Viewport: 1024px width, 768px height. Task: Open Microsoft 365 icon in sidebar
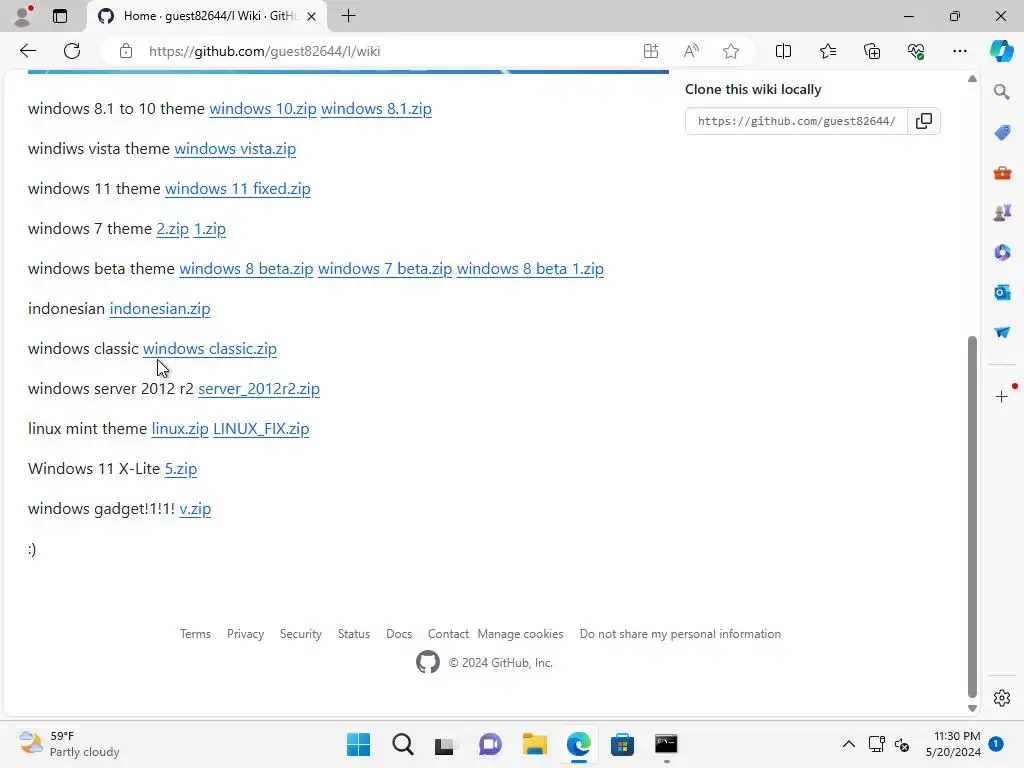(x=1002, y=252)
